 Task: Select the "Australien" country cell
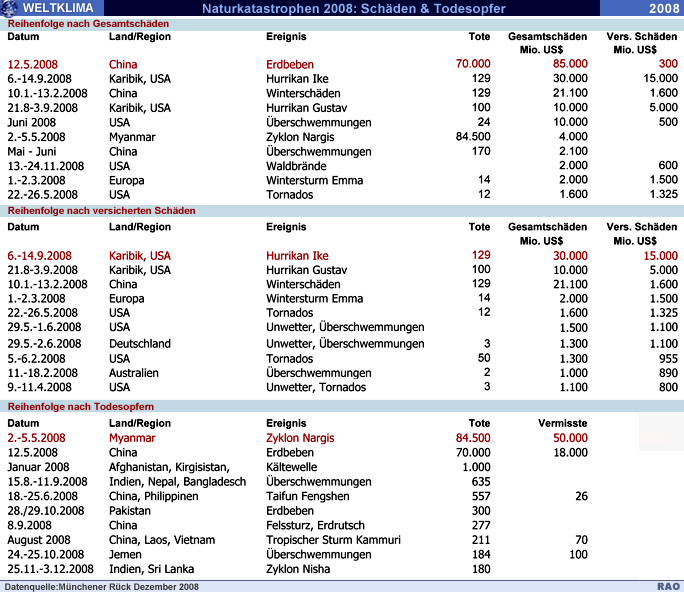coord(133,373)
